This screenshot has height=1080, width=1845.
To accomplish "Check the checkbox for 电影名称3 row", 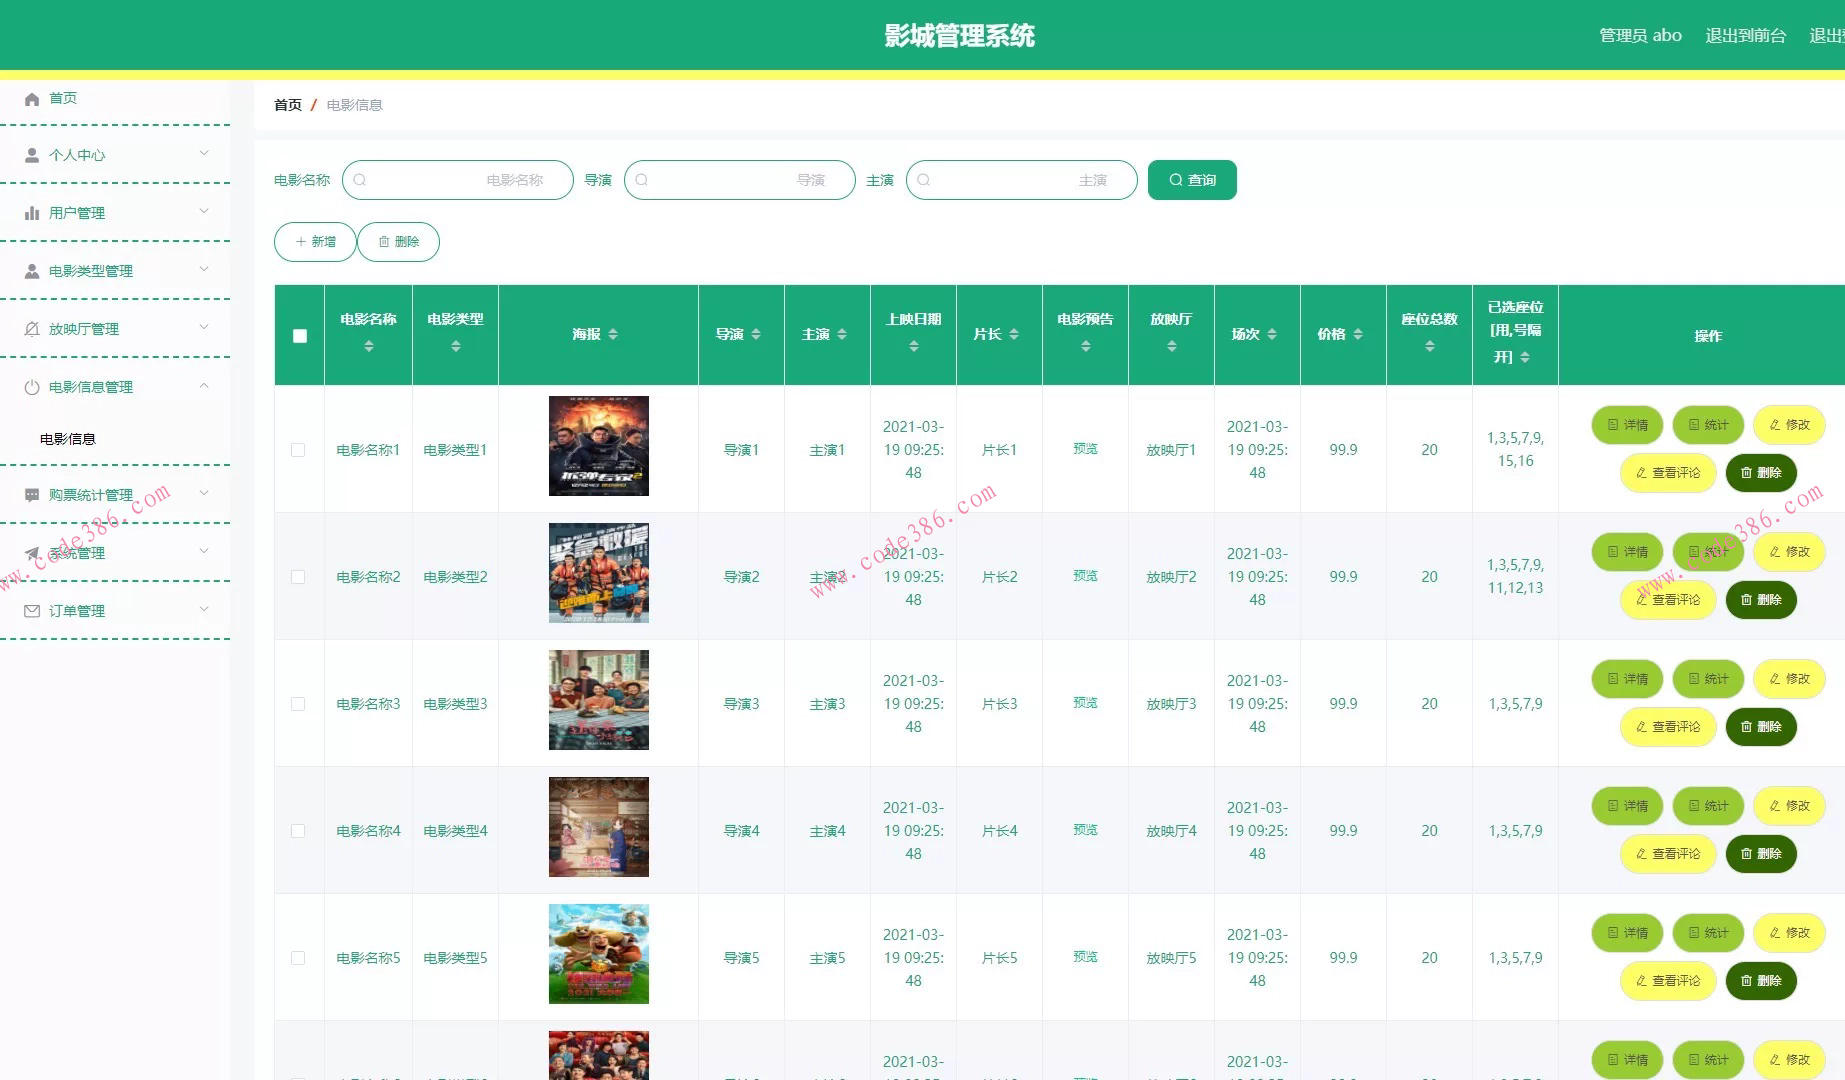I will [x=298, y=704].
